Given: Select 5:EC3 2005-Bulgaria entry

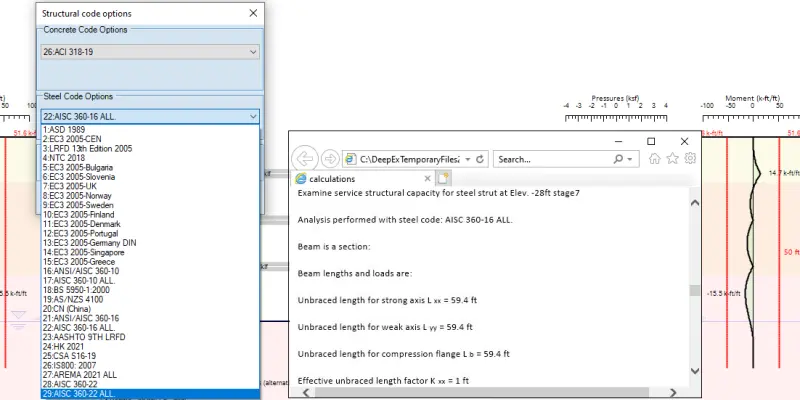Looking at the screenshot, I should [78, 167].
